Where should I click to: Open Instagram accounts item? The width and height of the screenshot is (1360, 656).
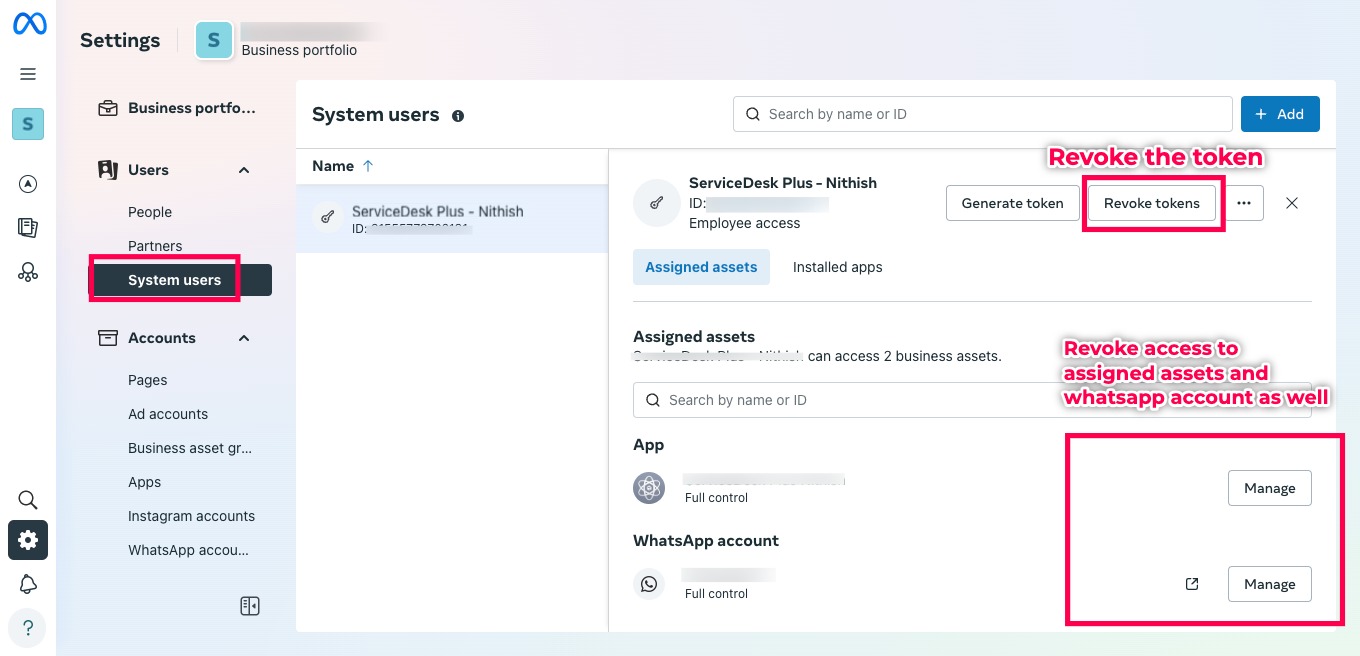[191, 516]
